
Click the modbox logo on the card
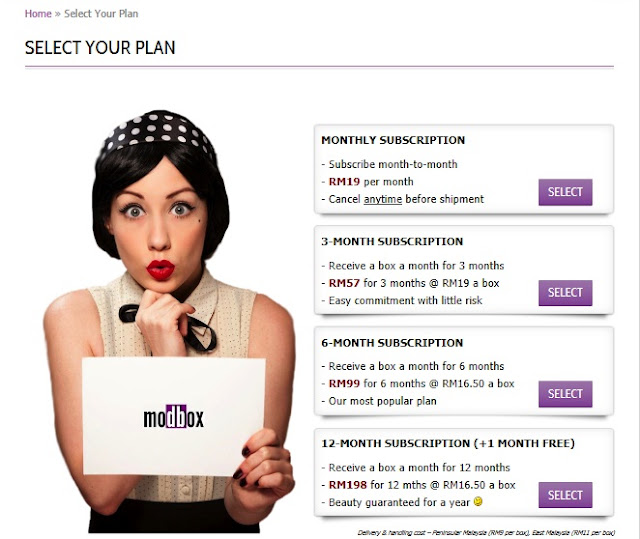click(x=173, y=417)
